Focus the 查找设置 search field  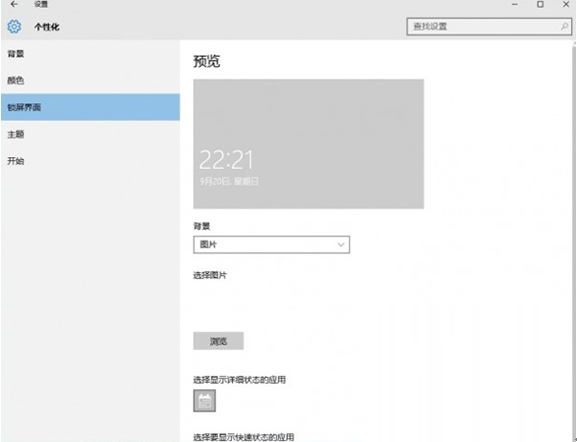coord(489,26)
